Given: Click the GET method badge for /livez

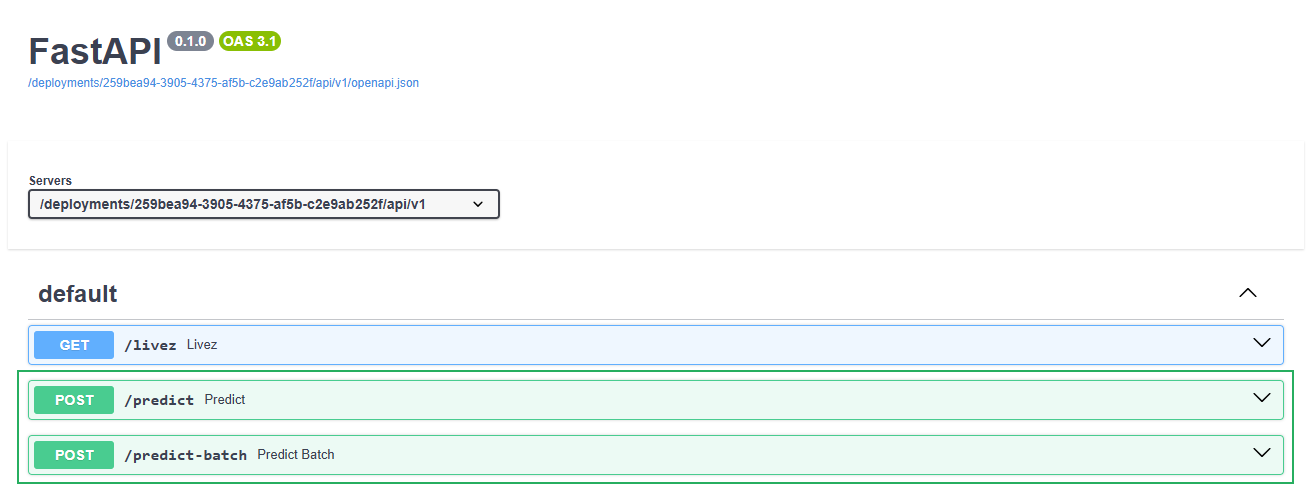Looking at the screenshot, I should coord(74,345).
